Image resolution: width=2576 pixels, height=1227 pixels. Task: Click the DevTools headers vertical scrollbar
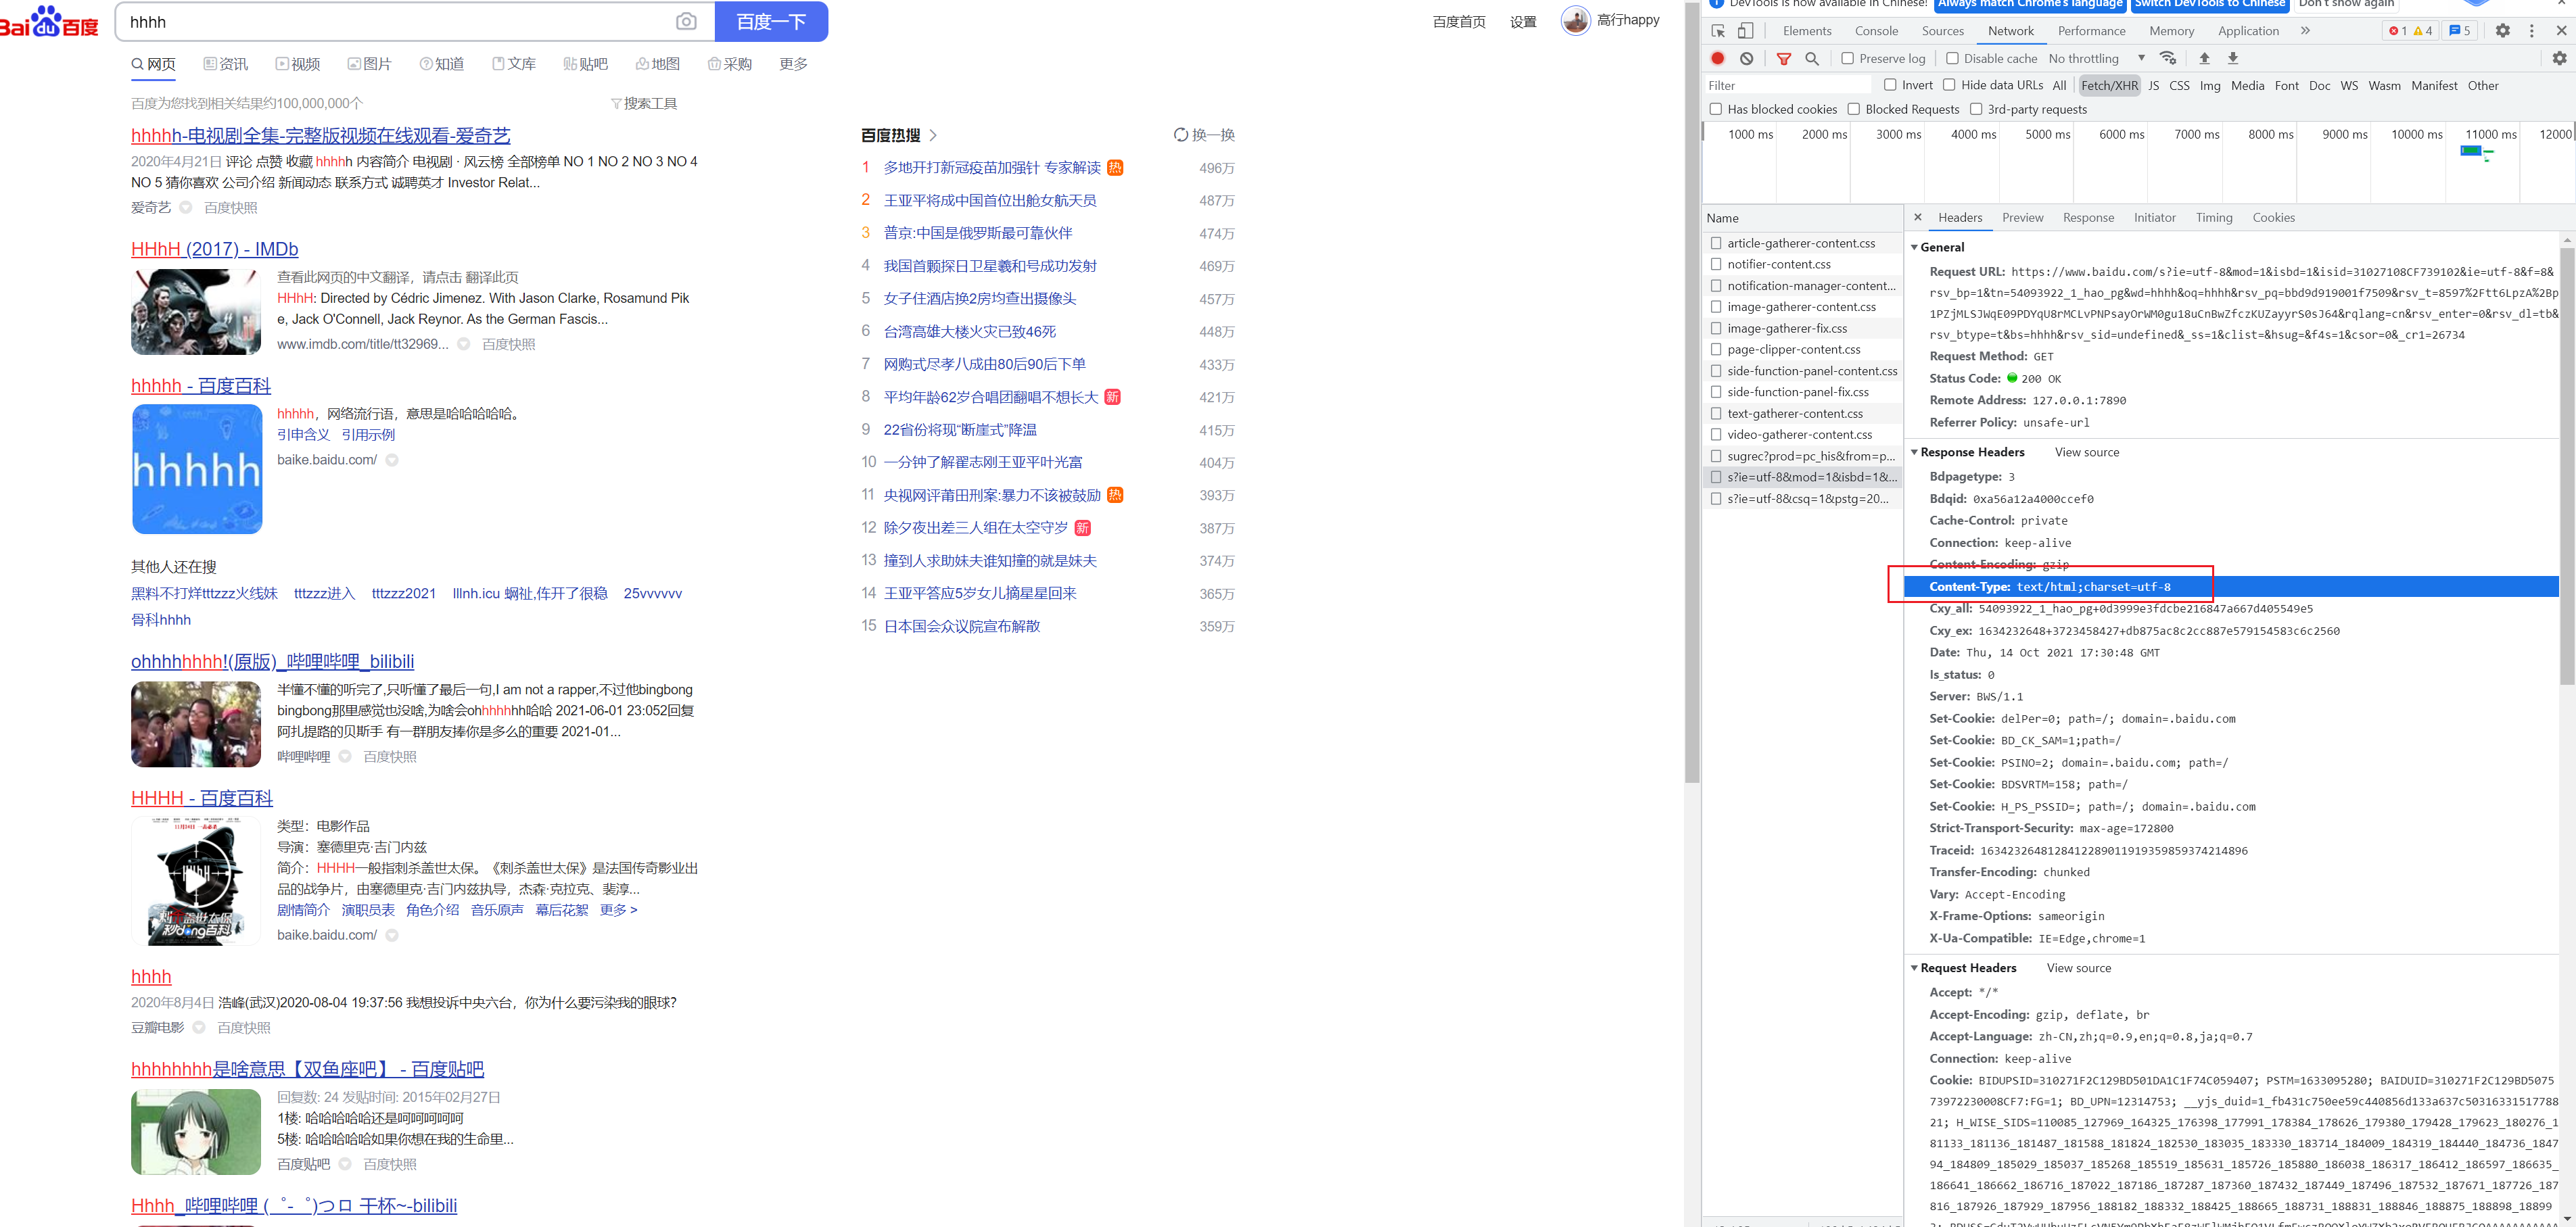(2567, 465)
